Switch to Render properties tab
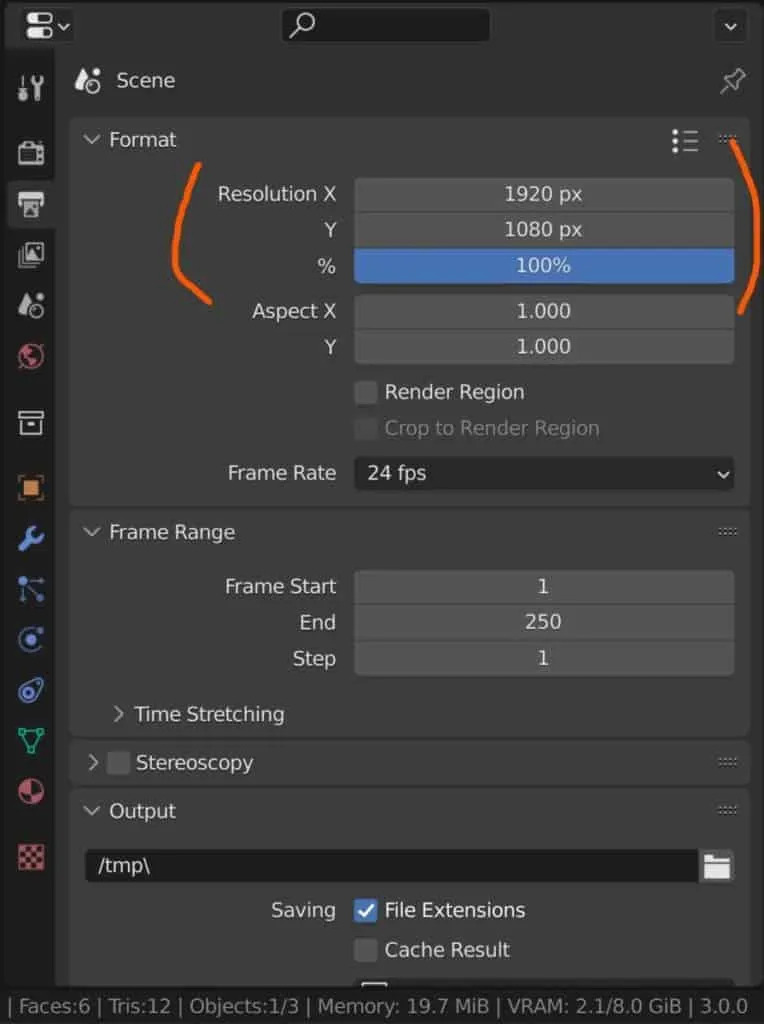The width and height of the screenshot is (764, 1024). [x=31, y=152]
